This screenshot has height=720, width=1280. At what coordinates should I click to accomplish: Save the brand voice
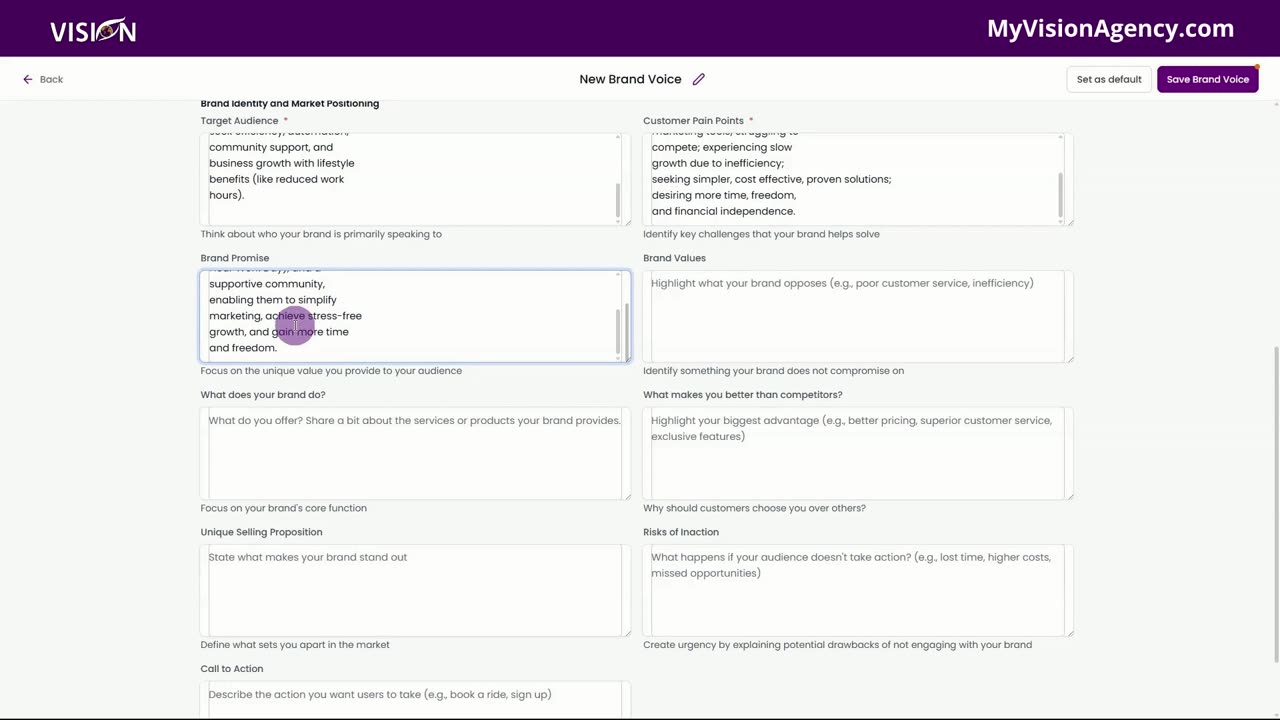[x=1207, y=79]
